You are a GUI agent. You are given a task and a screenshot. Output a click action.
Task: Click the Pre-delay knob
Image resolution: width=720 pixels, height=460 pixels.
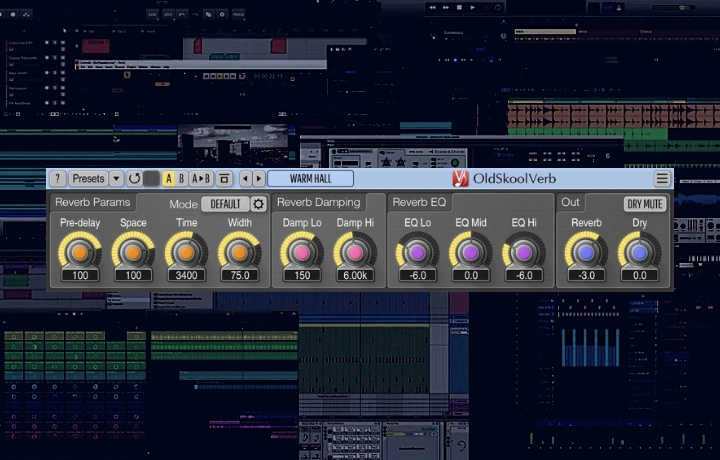80,252
